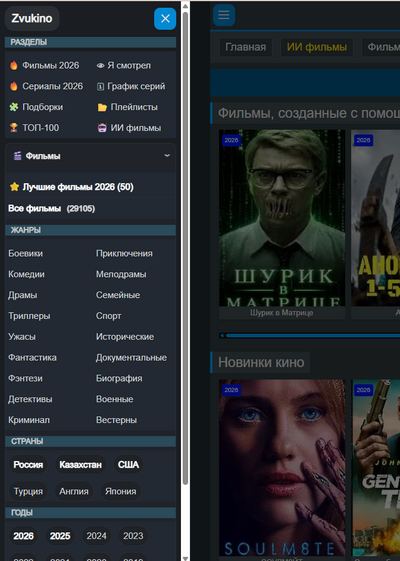Click the trophy icon beside ТОП-100

point(14,128)
